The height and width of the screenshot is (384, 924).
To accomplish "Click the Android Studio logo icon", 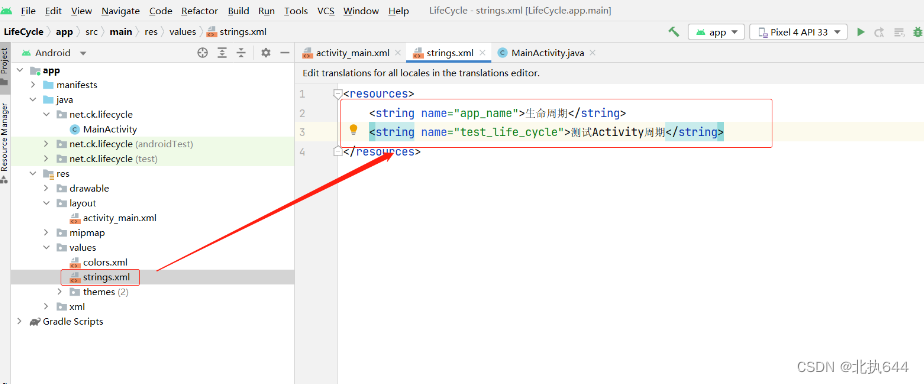I will coord(6,11).
